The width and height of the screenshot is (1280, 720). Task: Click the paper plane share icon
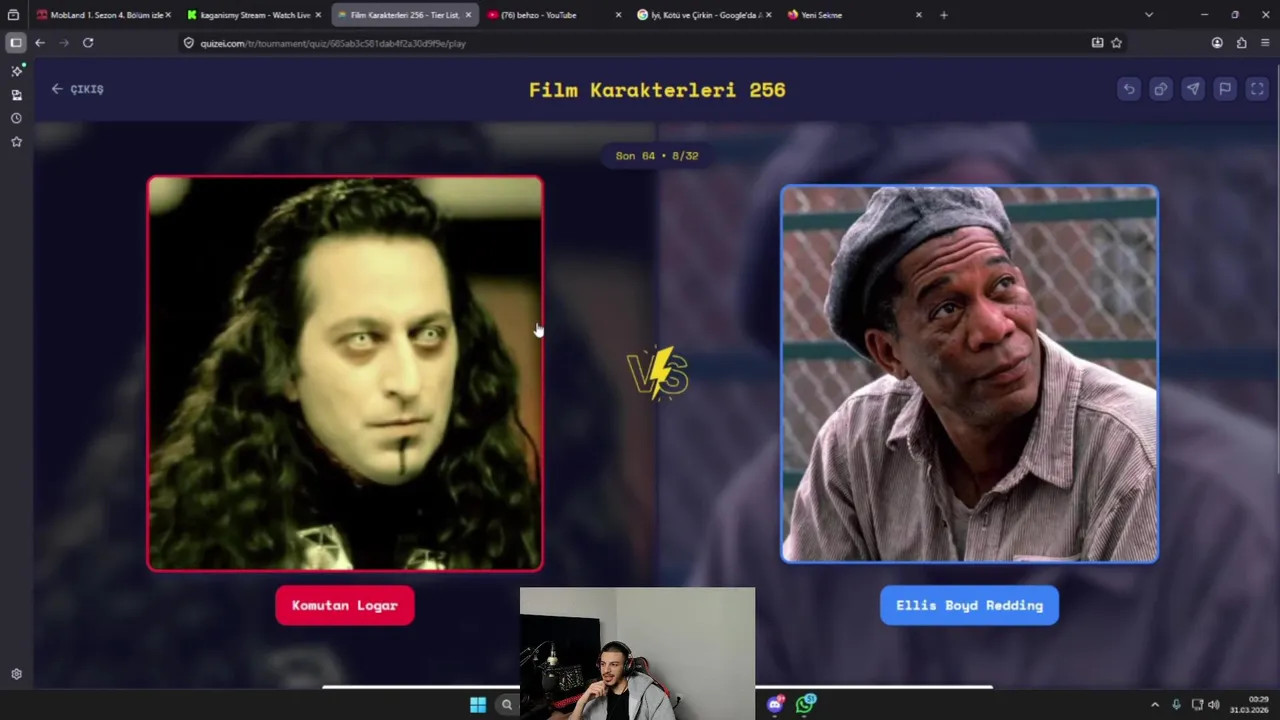[x=1193, y=89]
